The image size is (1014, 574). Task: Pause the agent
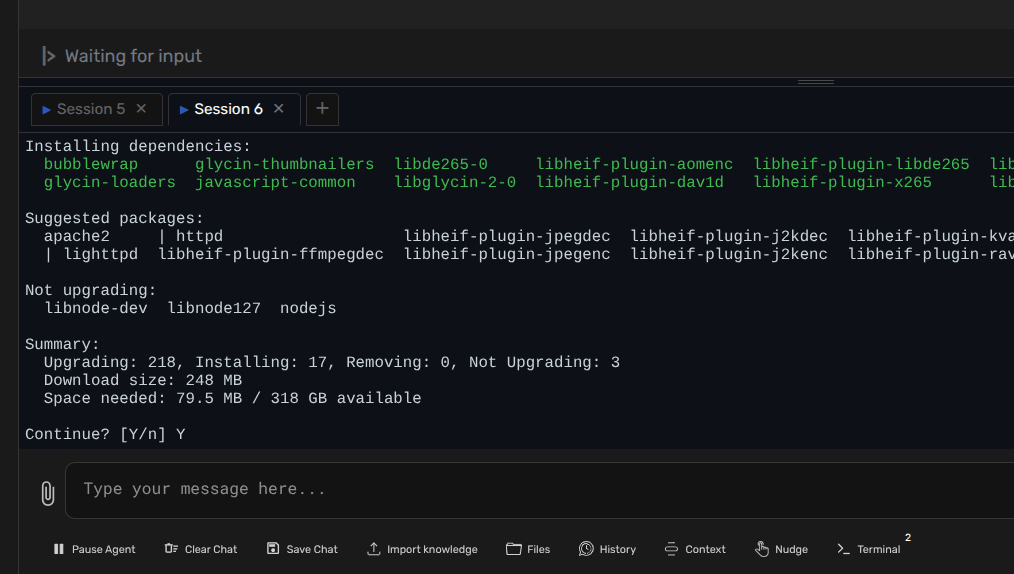point(94,549)
